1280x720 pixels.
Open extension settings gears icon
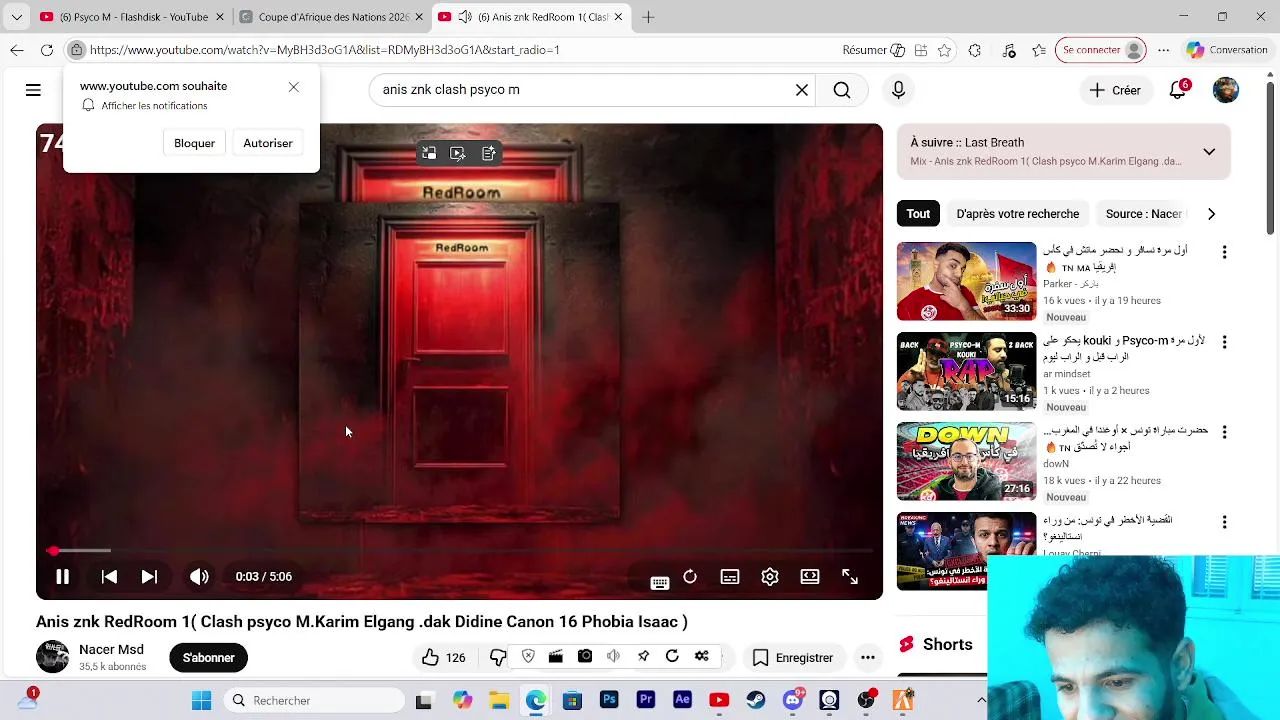(x=702, y=657)
